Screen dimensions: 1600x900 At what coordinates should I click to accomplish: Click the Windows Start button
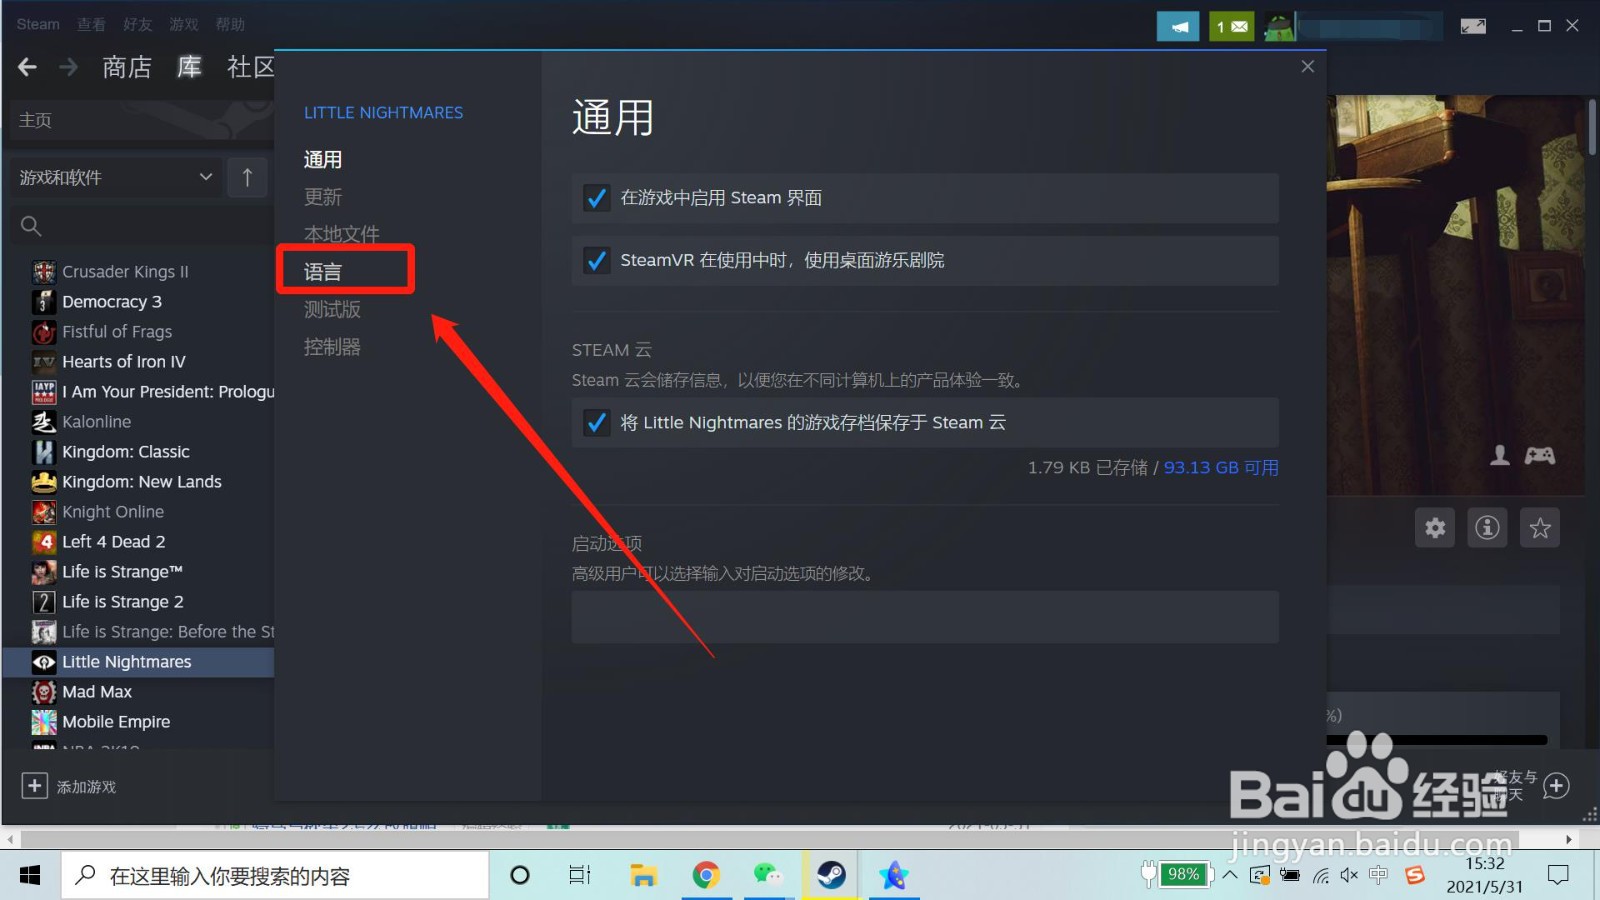[30, 875]
